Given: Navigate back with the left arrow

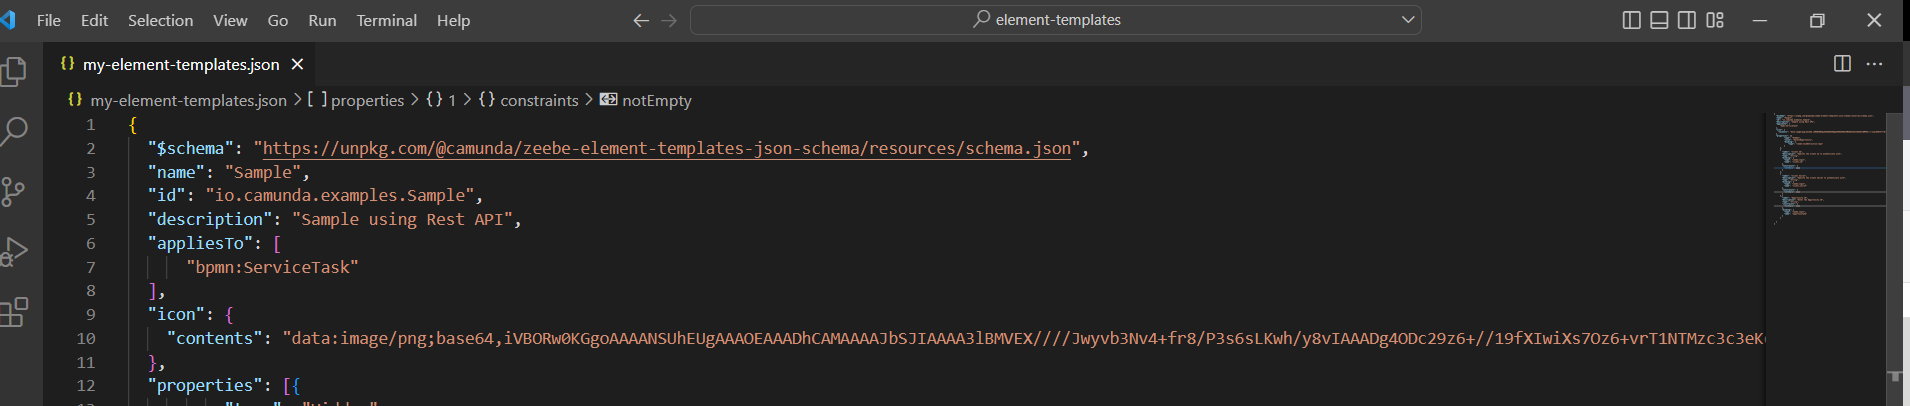Looking at the screenshot, I should tap(641, 20).
